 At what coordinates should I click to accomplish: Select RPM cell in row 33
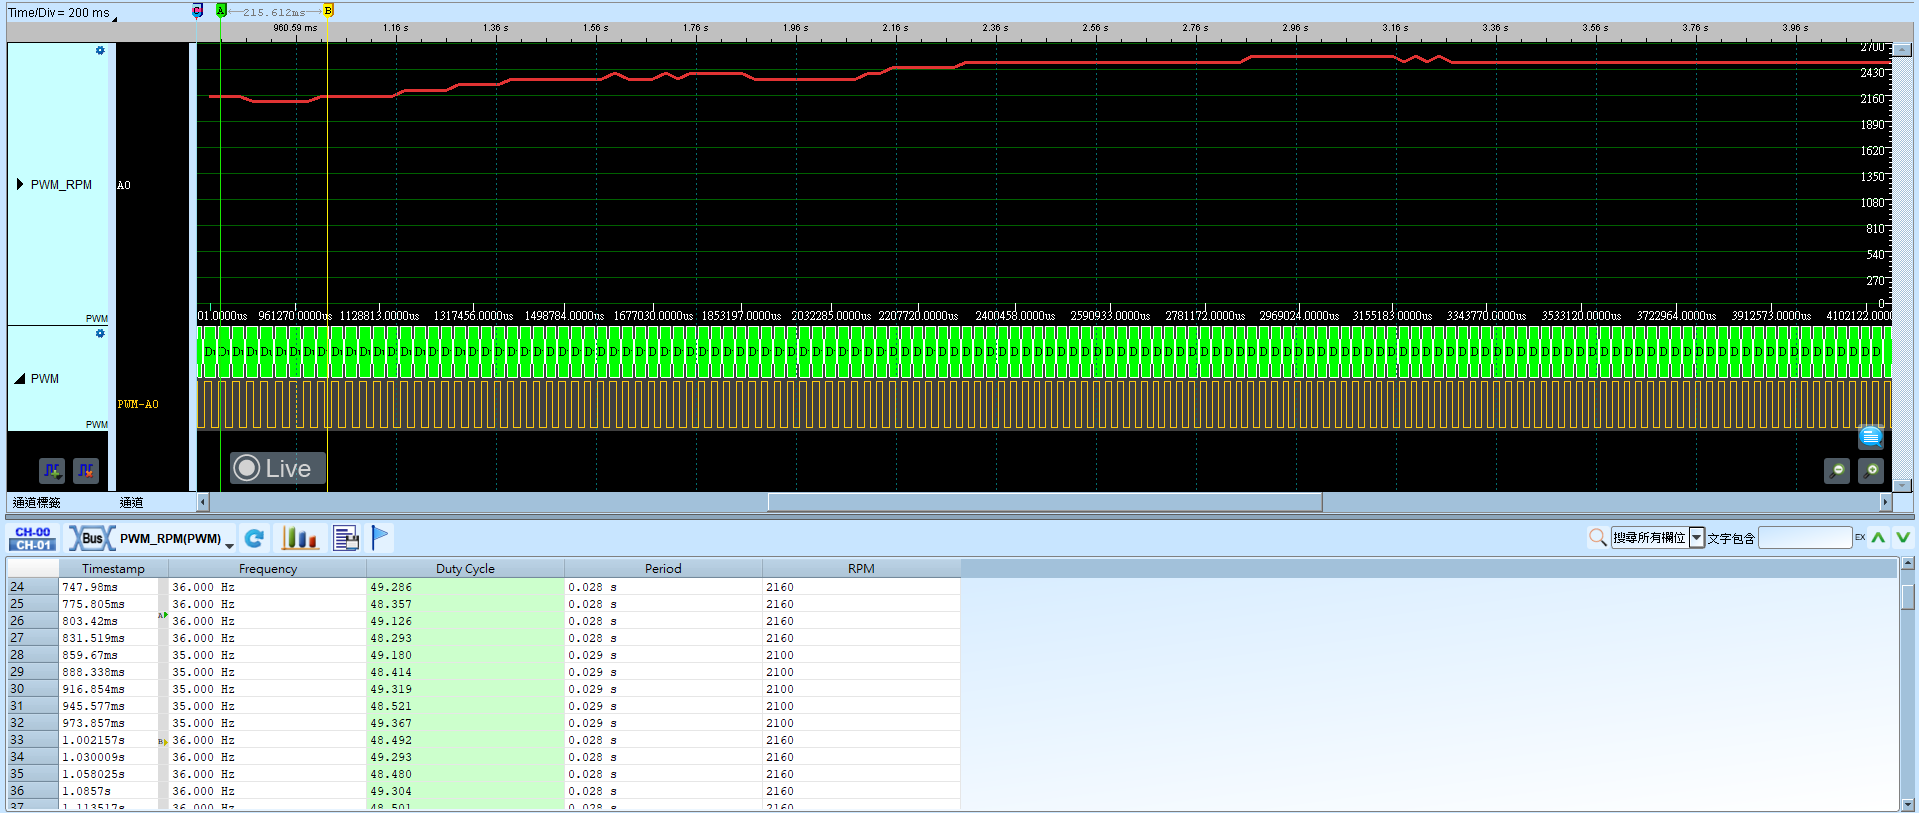[x=861, y=740]
